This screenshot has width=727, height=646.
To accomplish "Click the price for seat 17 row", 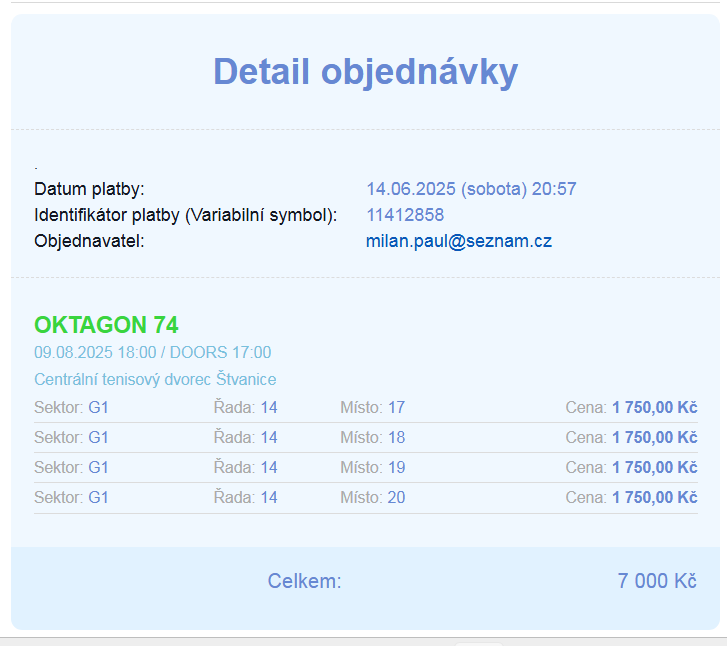I will [x=631, y=408].
